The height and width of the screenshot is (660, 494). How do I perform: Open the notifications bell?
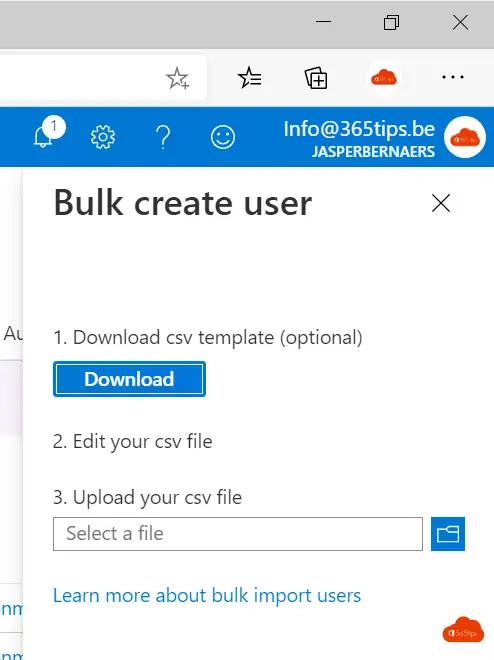tap(47, 134)
